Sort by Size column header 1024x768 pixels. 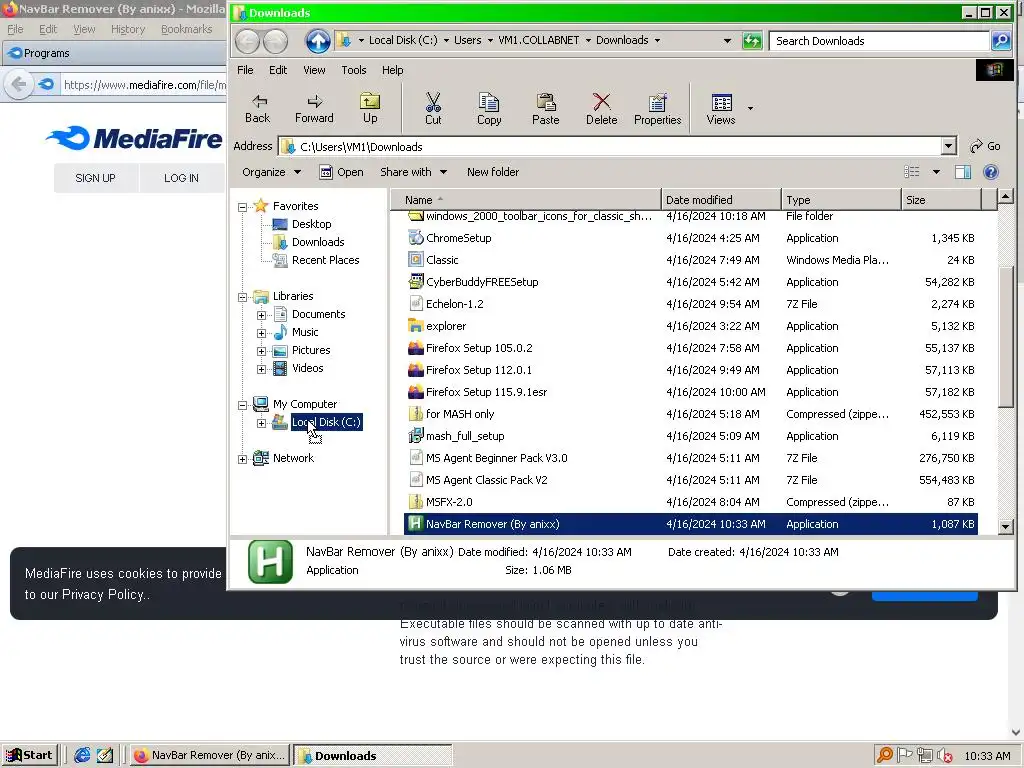pyautogui.click(x=941, y=200)
